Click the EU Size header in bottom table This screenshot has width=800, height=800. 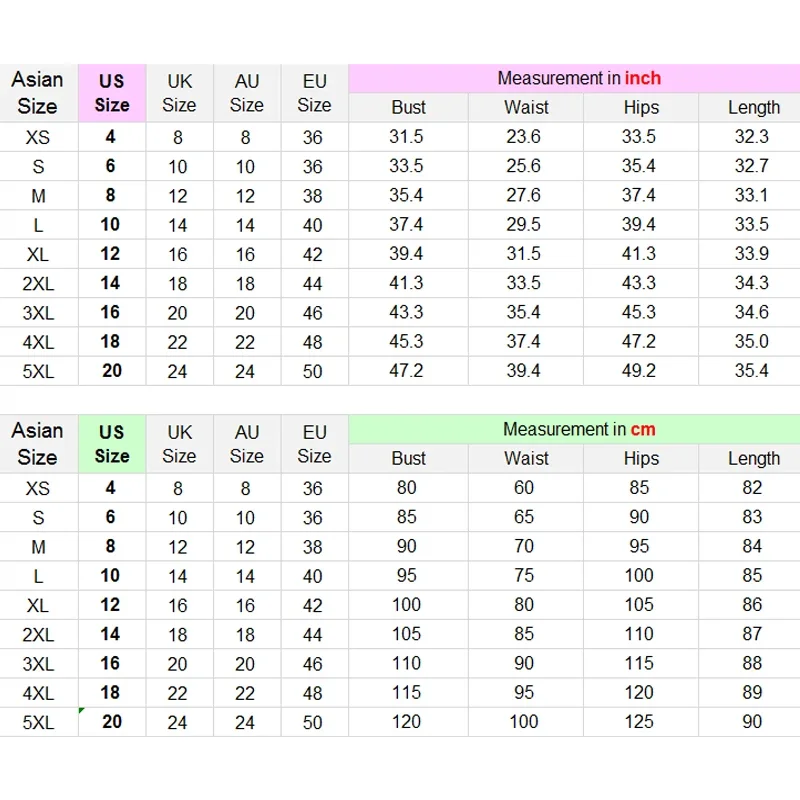pyautogui.click(x=314, y=443)
